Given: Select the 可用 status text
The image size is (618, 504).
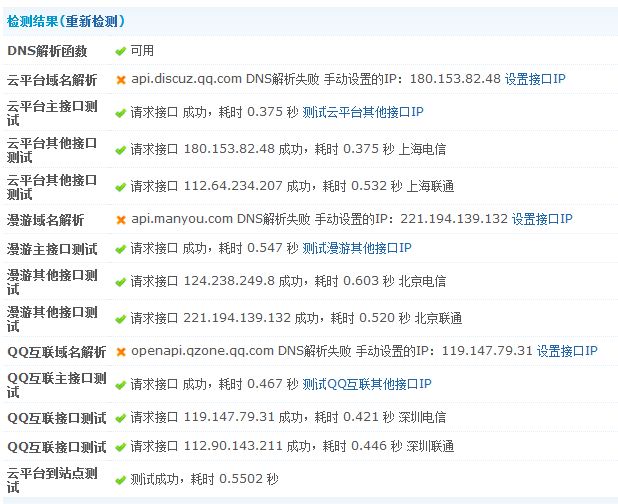Looking at the screenshot, I should tap(142, 50).
